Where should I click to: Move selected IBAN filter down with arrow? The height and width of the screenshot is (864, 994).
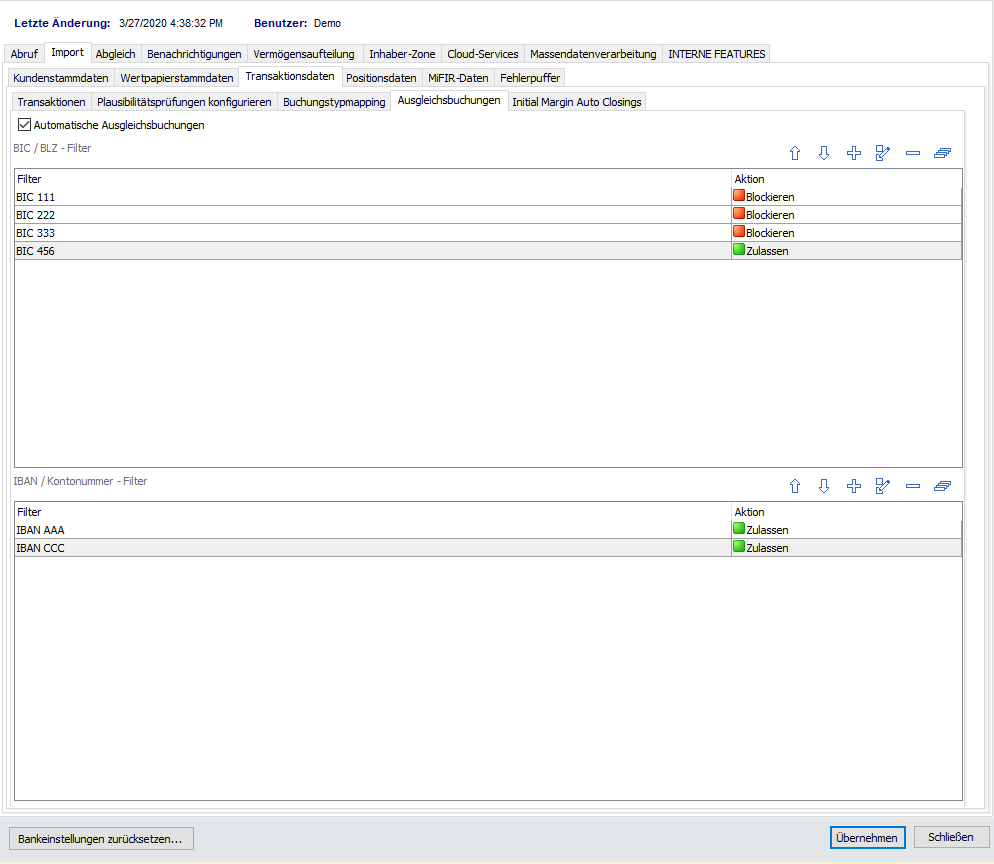(x=824, y=486)
